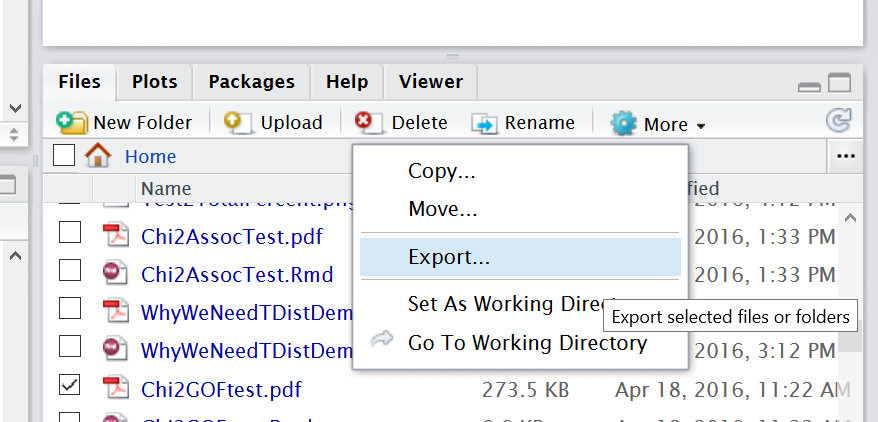878x422 pixels.
Task: Sort files by Name column
Action: pyautogui.click(x=166, y=188)
